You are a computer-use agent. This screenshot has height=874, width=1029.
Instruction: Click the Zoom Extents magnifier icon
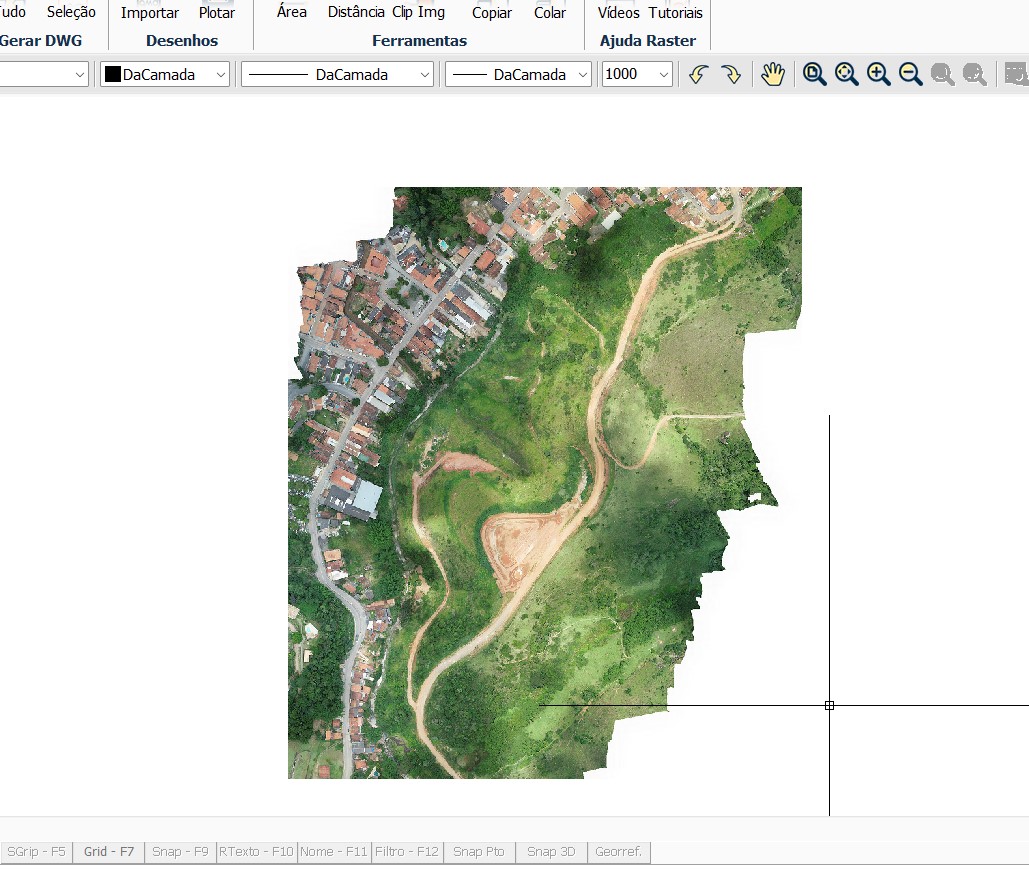pos(846,73)
